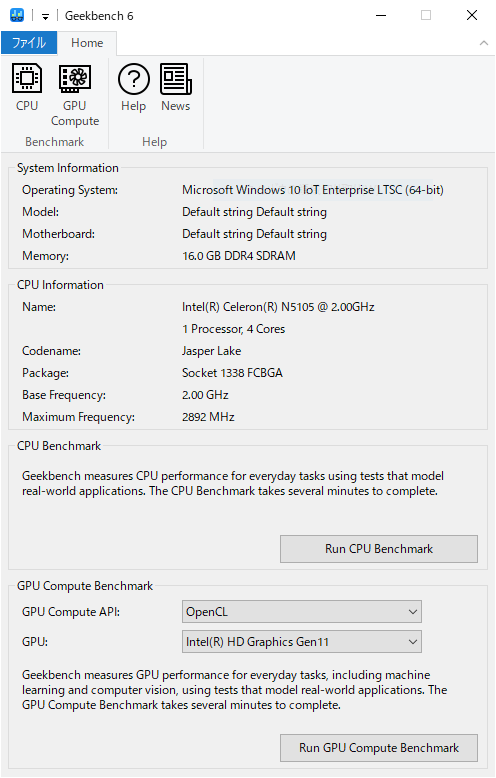The width and height of the screenshot is (496, 778).
Task: Click the '2892 MHz' maximum frequency value
Action: pos(208,416)
